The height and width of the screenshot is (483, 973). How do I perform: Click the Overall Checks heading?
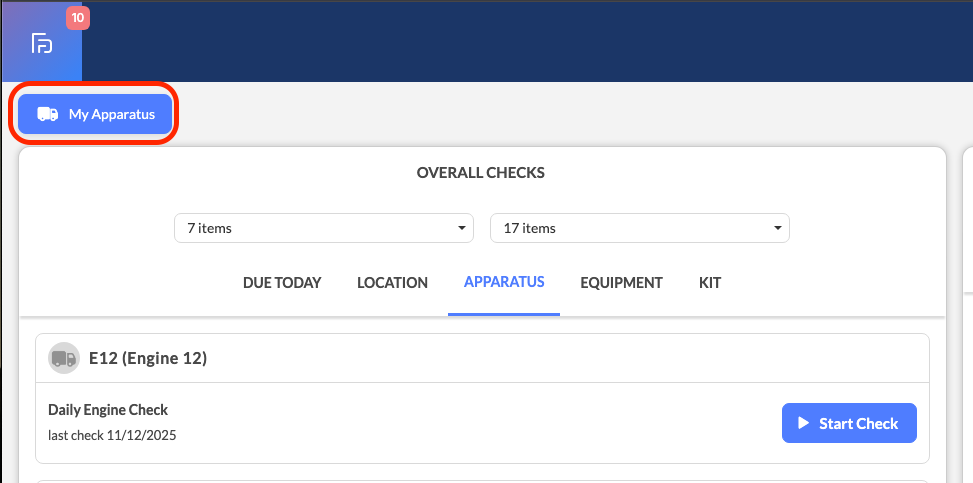[481, 173]
